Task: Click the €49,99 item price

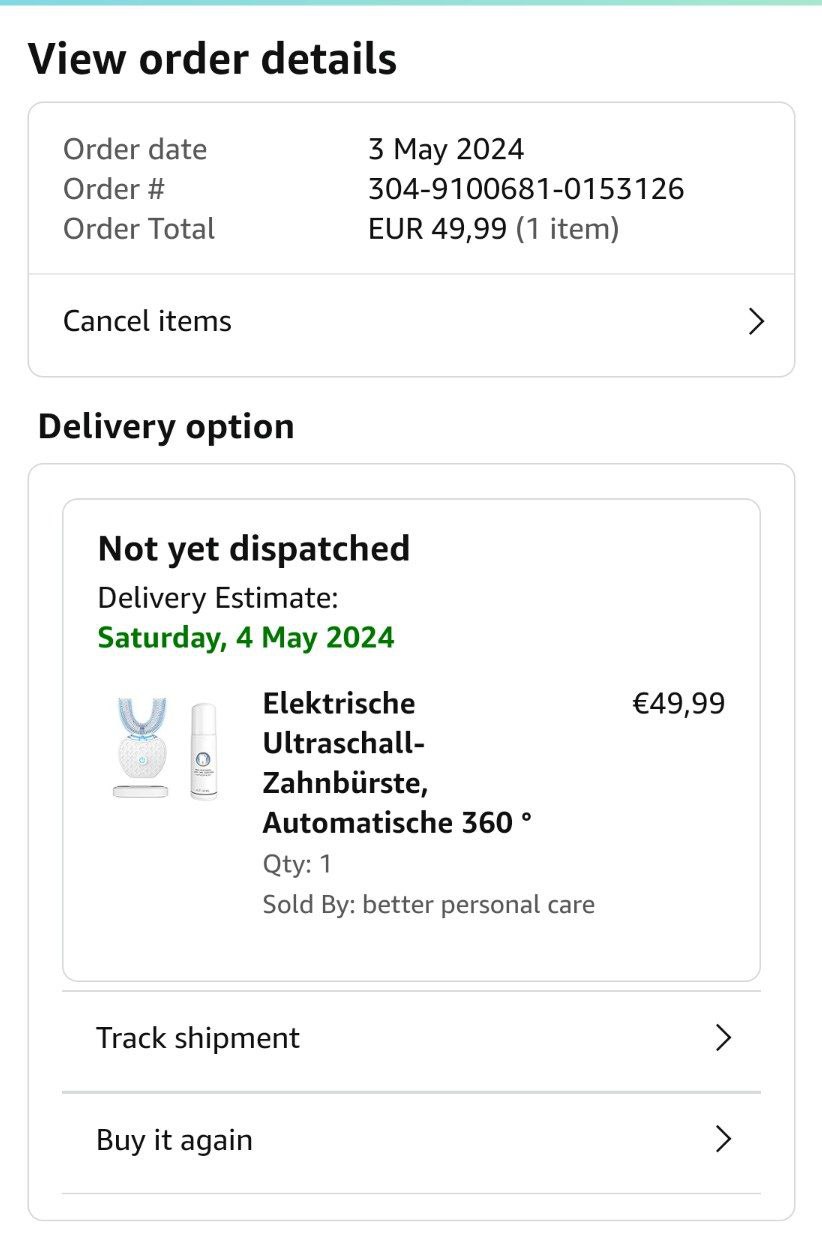Action: click(679, 704)
